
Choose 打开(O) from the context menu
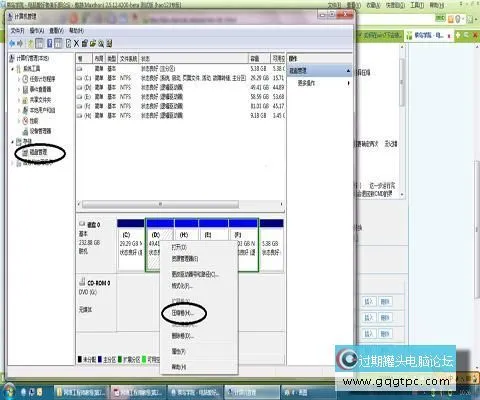tap(199, 247)
